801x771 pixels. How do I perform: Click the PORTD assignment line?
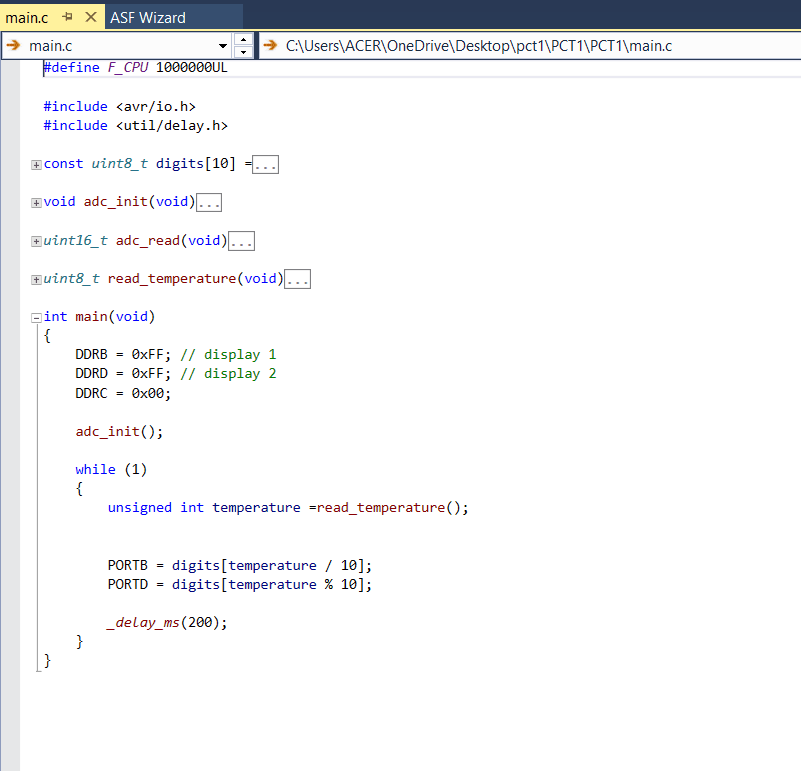(x=240, y=584)
